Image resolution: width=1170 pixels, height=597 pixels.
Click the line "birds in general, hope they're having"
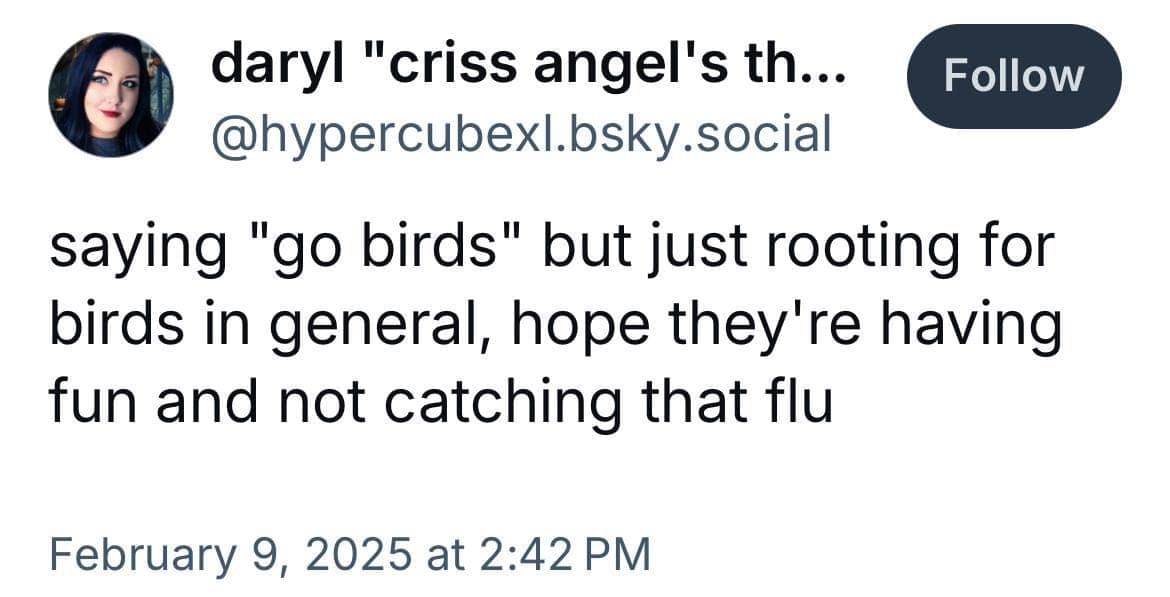click(x=553, y=325)
